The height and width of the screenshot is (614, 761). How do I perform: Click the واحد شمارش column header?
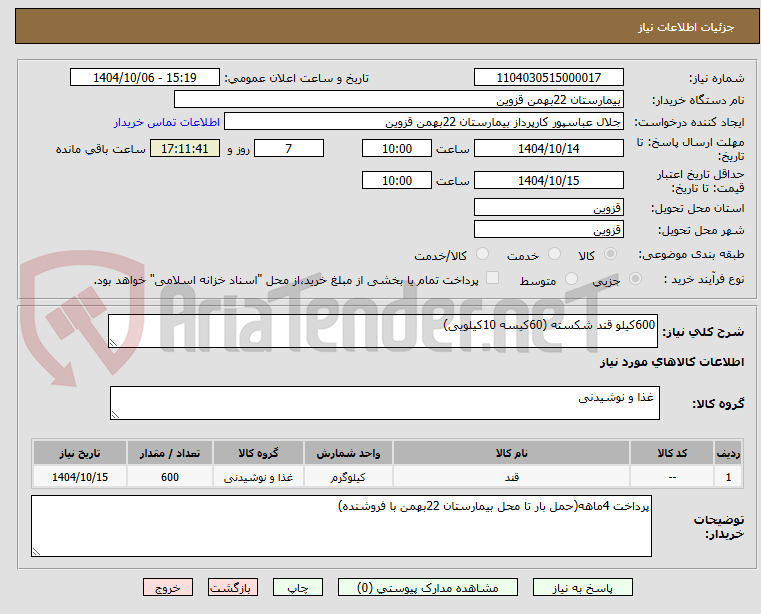(348, 453)
